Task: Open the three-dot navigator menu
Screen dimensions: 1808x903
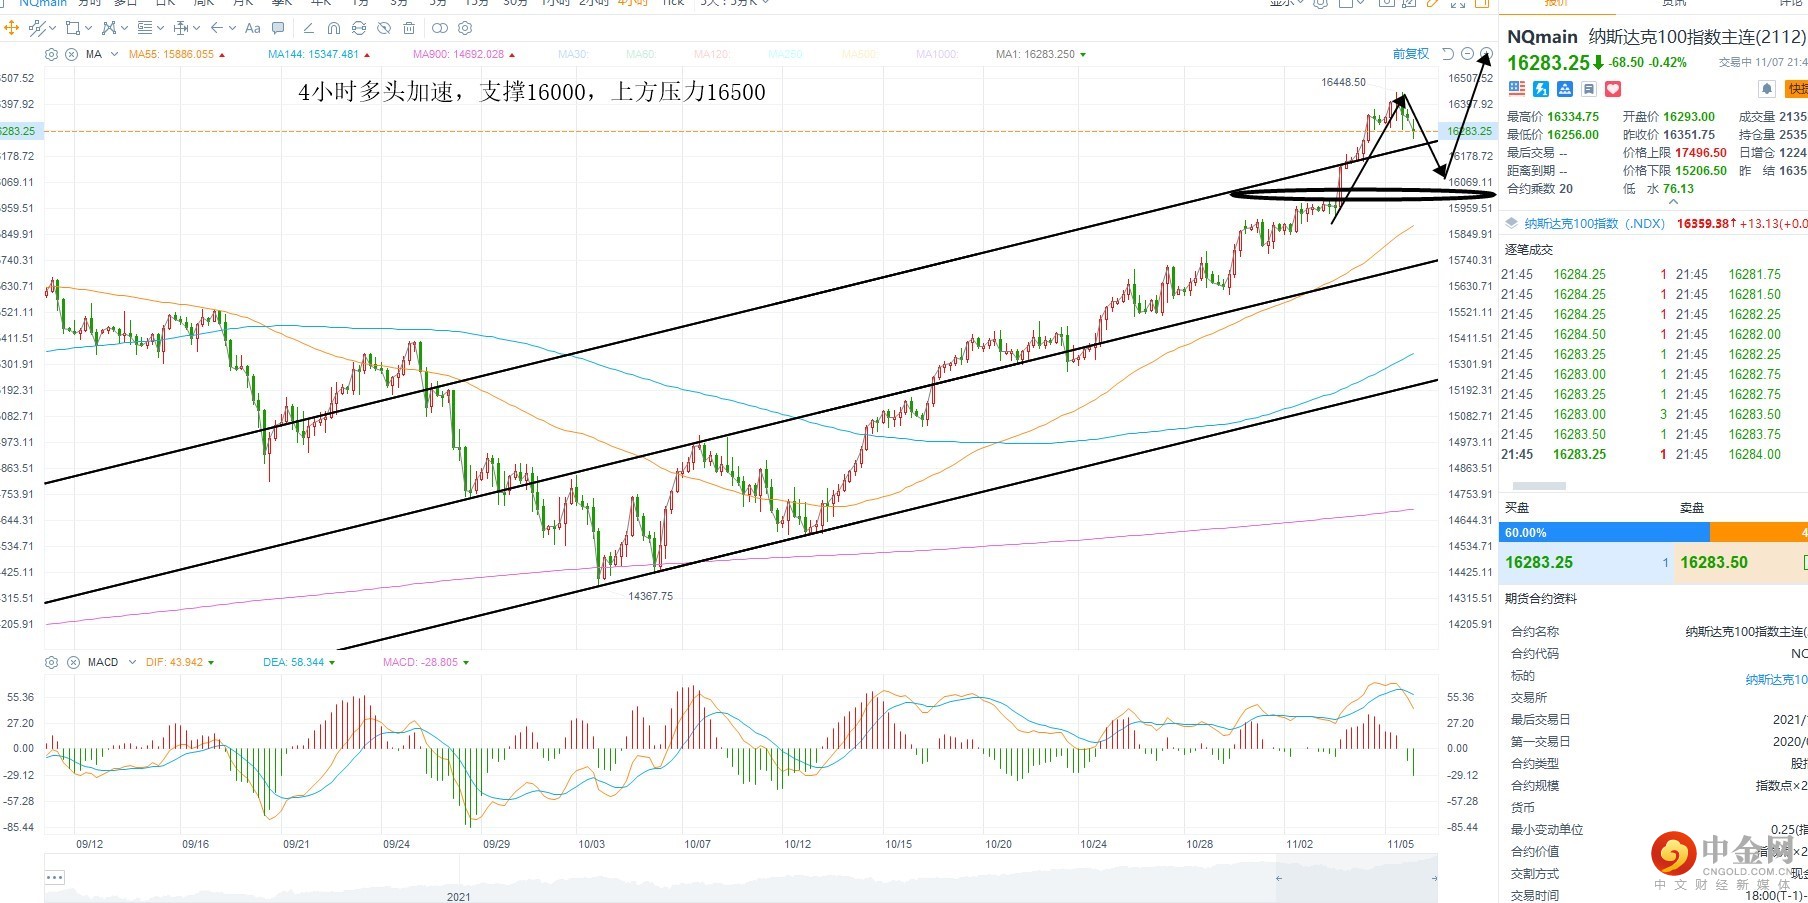Action: point(55,878)
